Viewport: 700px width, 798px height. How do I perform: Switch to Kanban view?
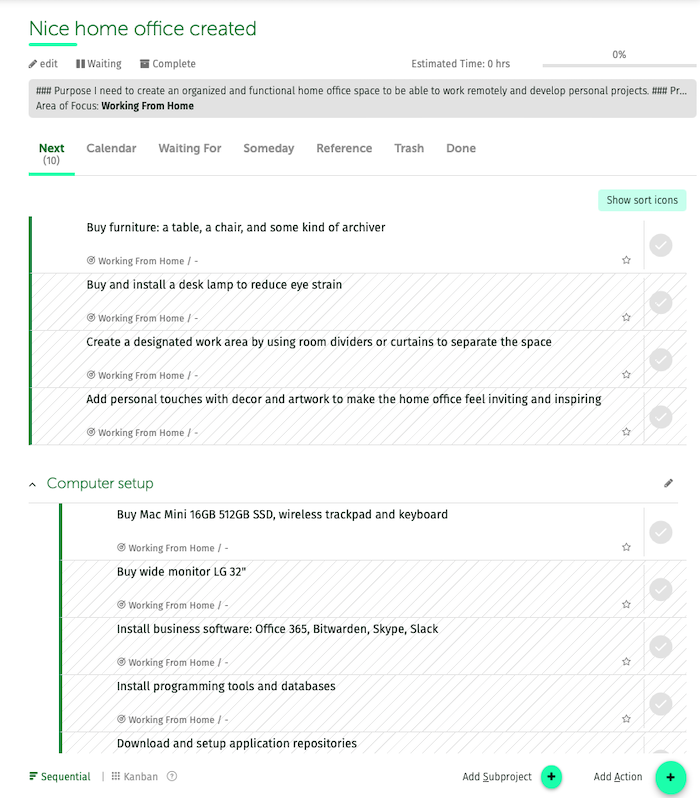[x=134, y=776]
